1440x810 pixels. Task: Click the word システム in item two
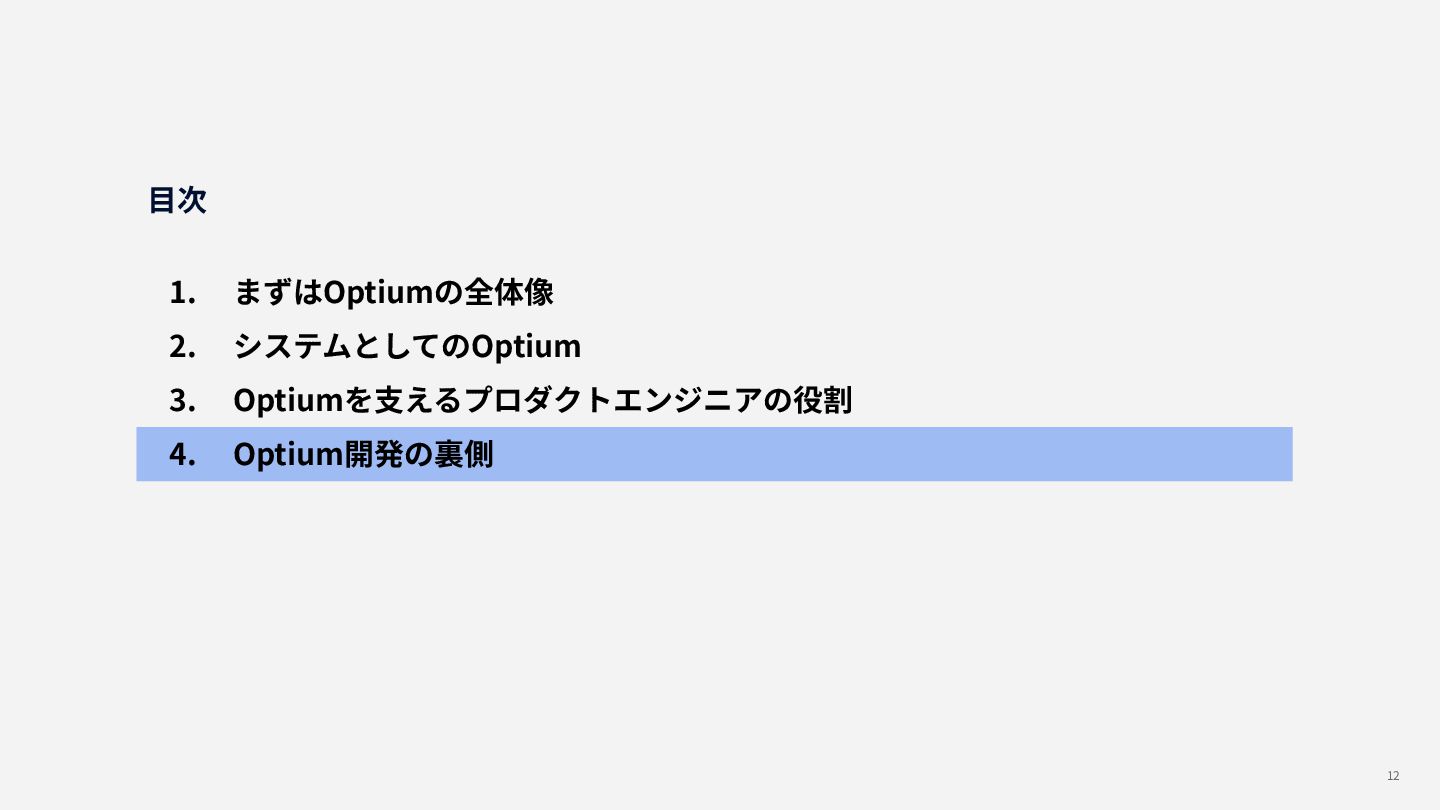[292, 346]
